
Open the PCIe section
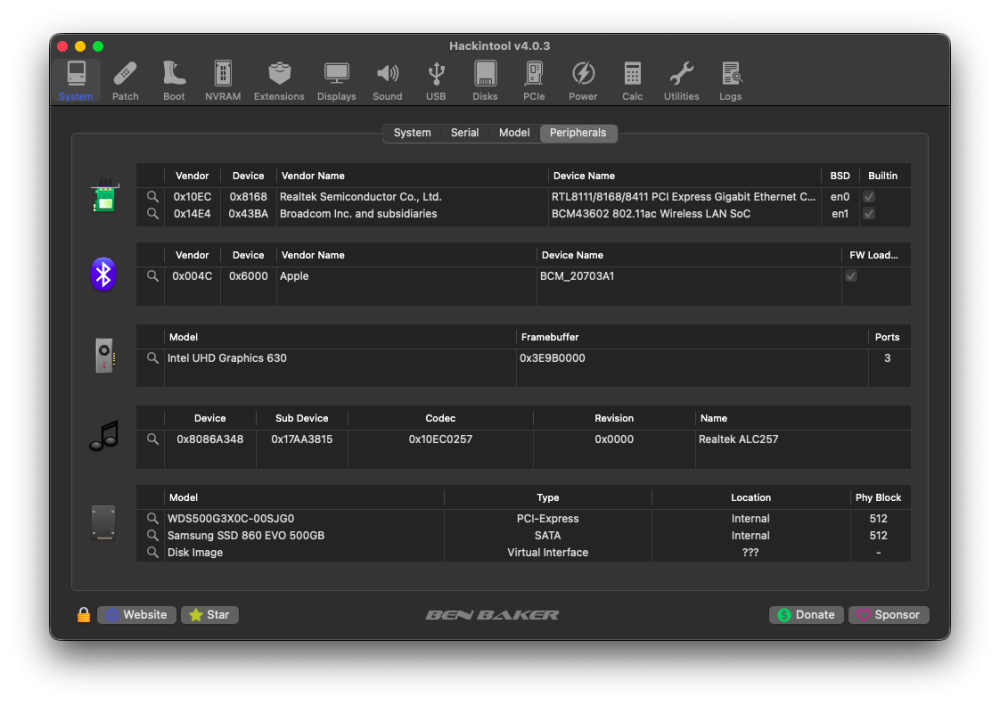534,80
